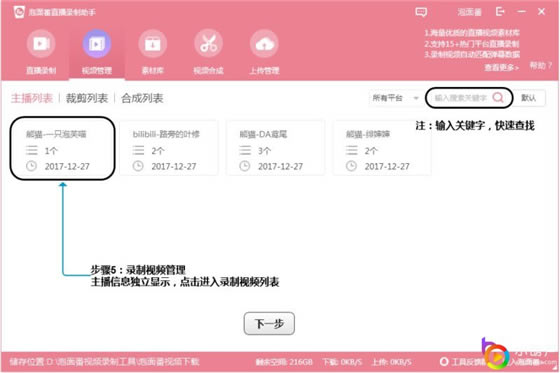Click the 下一步 button
Viewport: 560px width, 373px height.
tap(269, 323)
